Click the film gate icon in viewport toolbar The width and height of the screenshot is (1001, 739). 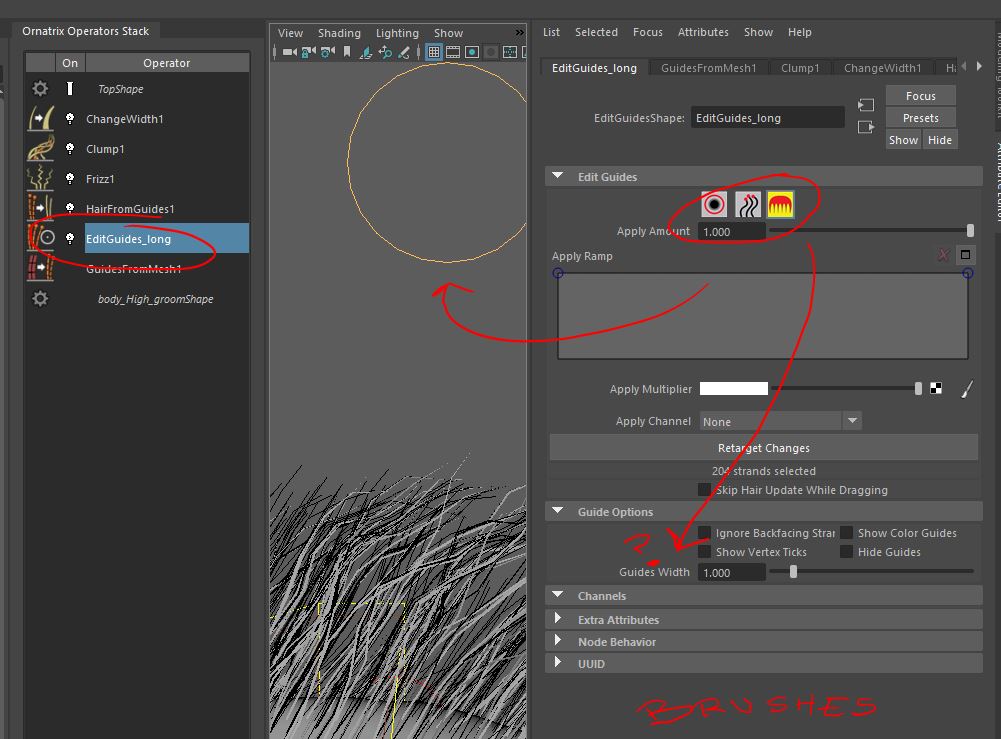coord(453,52)
